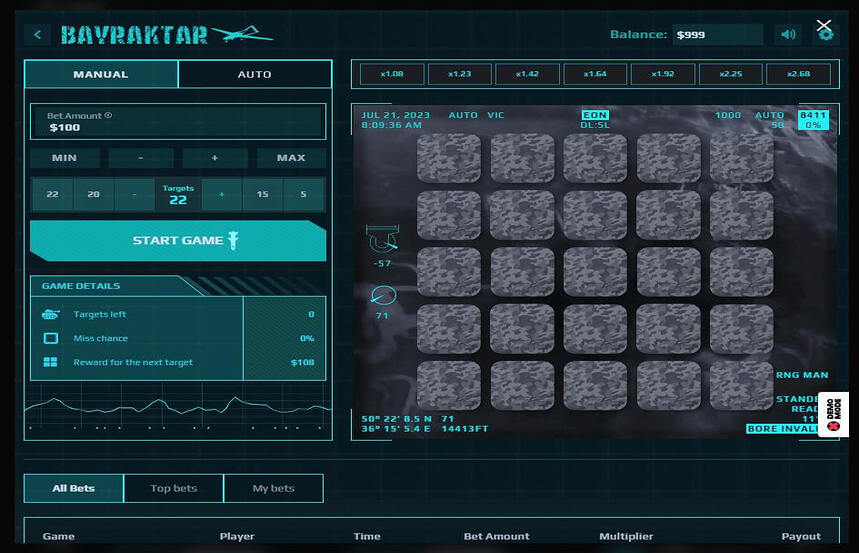The image size is (859, 553).
Task: Click the info icon beside Bet Amount
Action: click(108, 115)
